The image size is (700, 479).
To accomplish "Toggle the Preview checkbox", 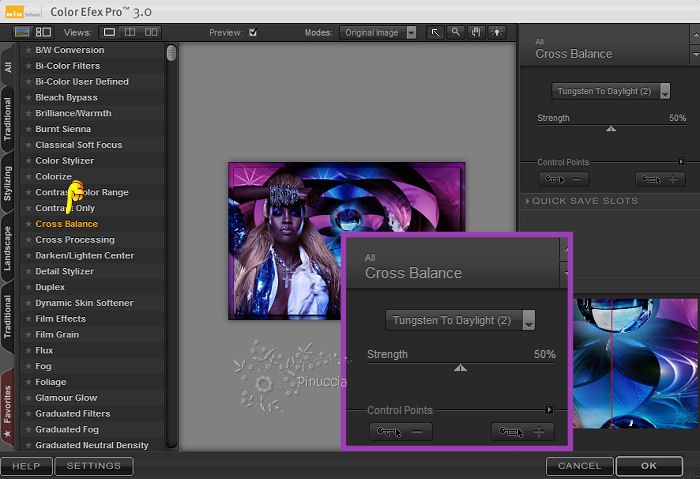I will 252,33.
